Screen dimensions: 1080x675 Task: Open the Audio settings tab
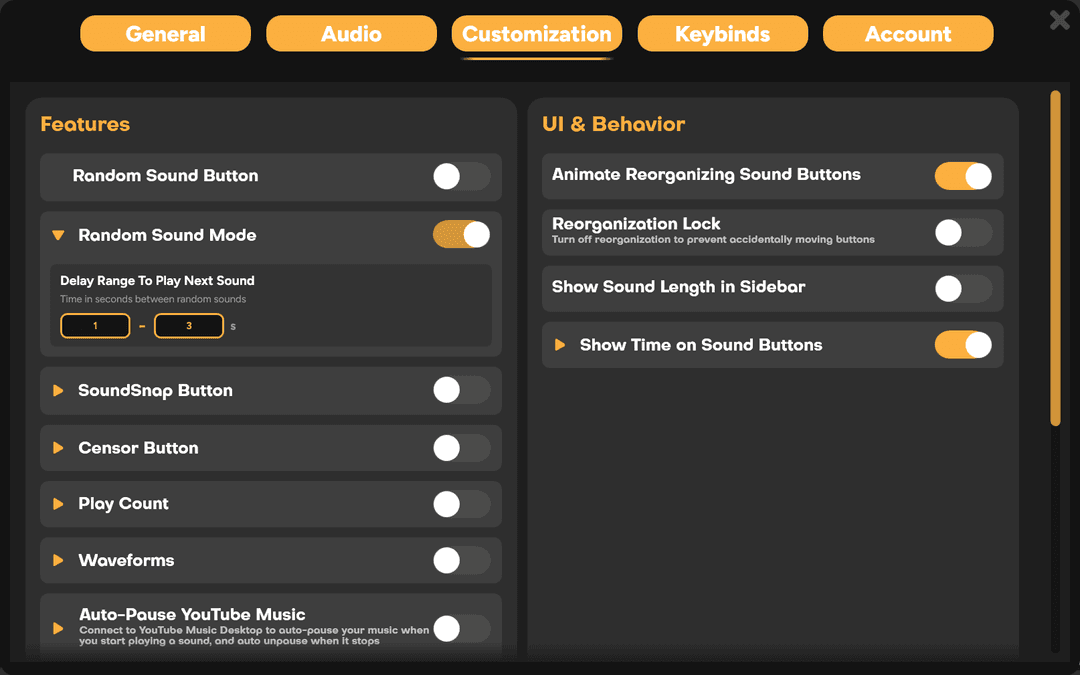pyautogui.click(x=351, y=33)
